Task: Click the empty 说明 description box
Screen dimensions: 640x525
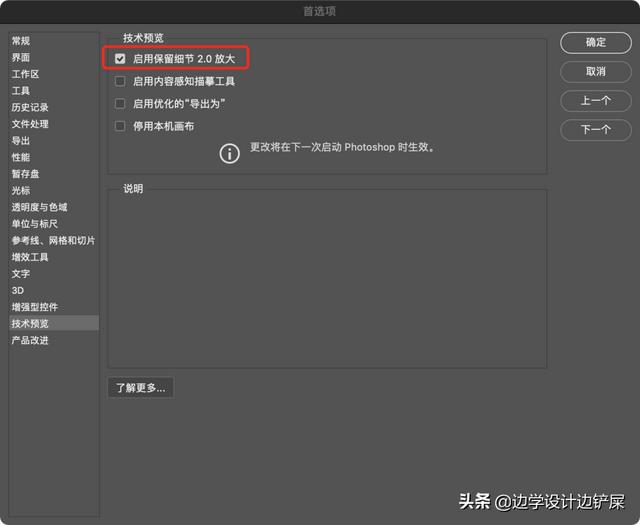Action: [x=327, y=280]
